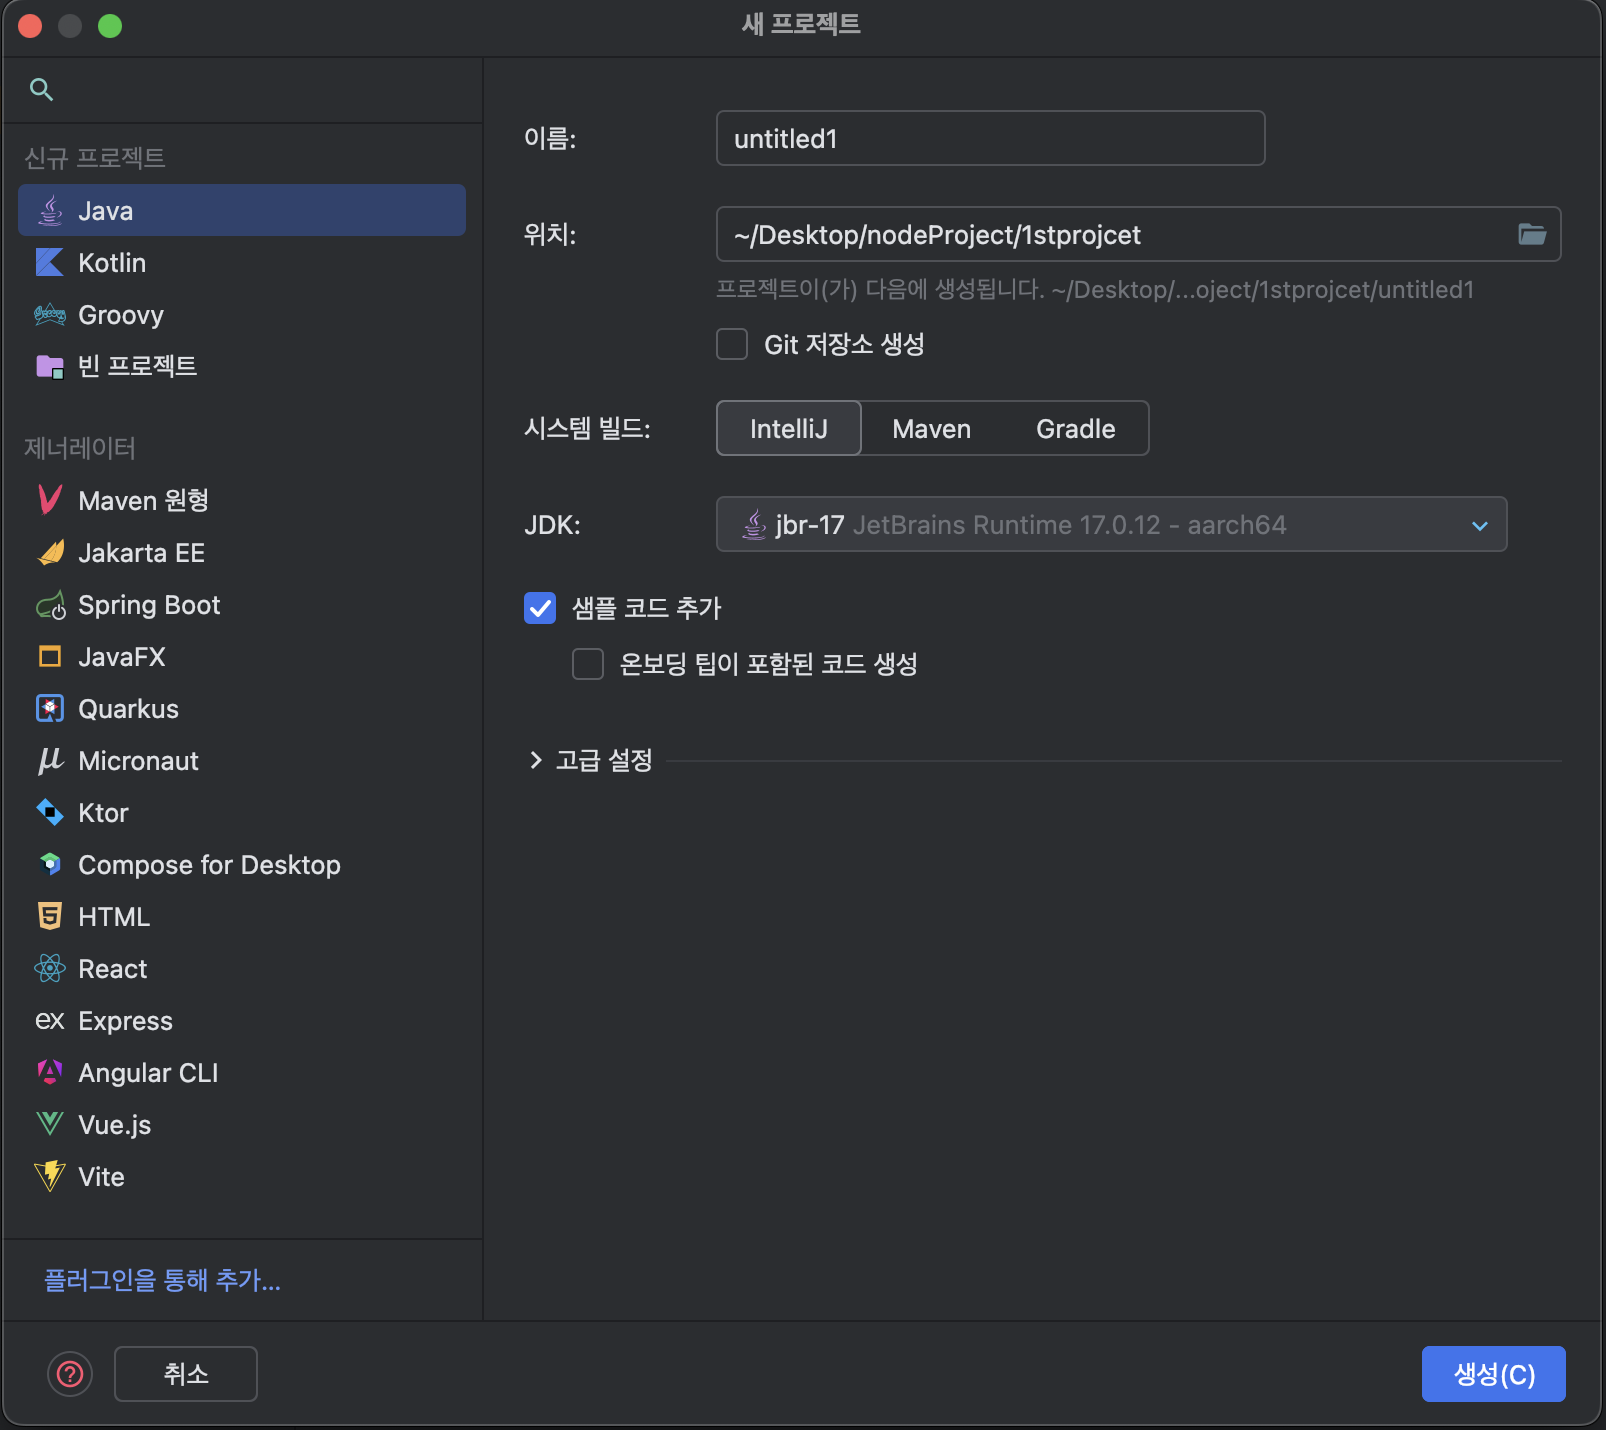The height and width of the screenshot is (1430, 1606).
Task: Open help with the question mark icon
Action: pyautogui.click(x=70, y=1374)
